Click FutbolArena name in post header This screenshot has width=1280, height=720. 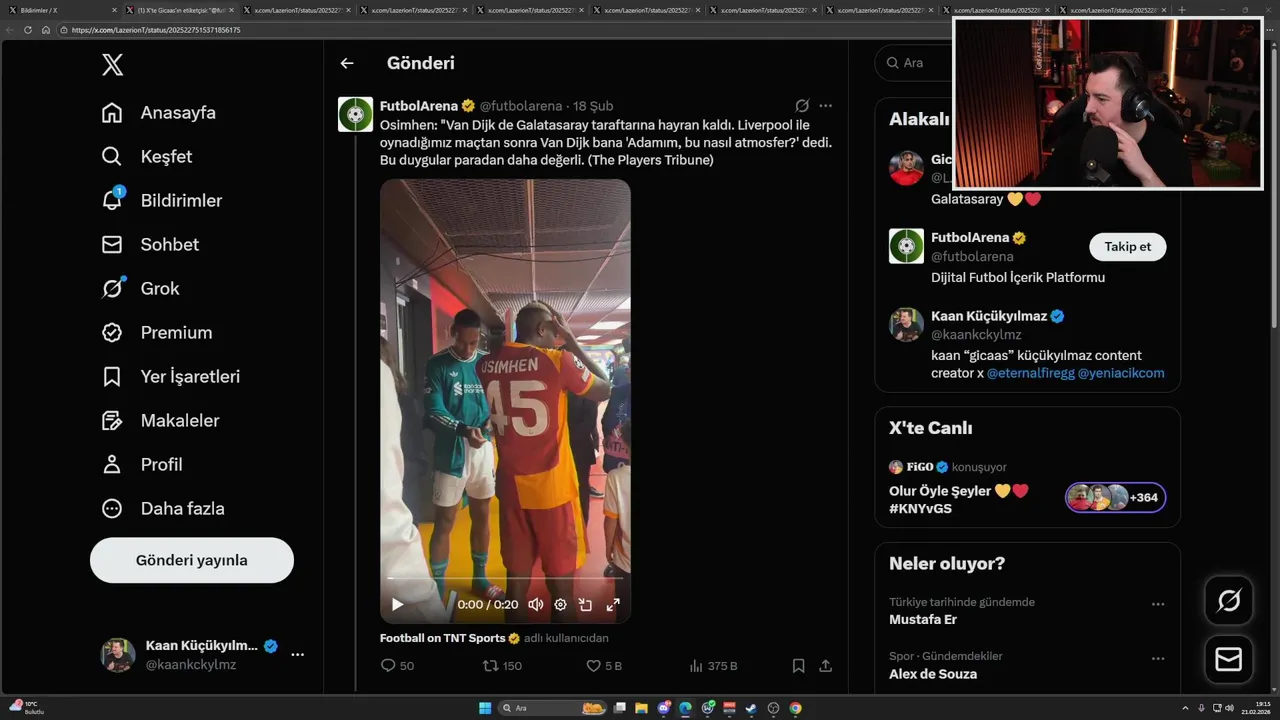click(x=419, y=105)
